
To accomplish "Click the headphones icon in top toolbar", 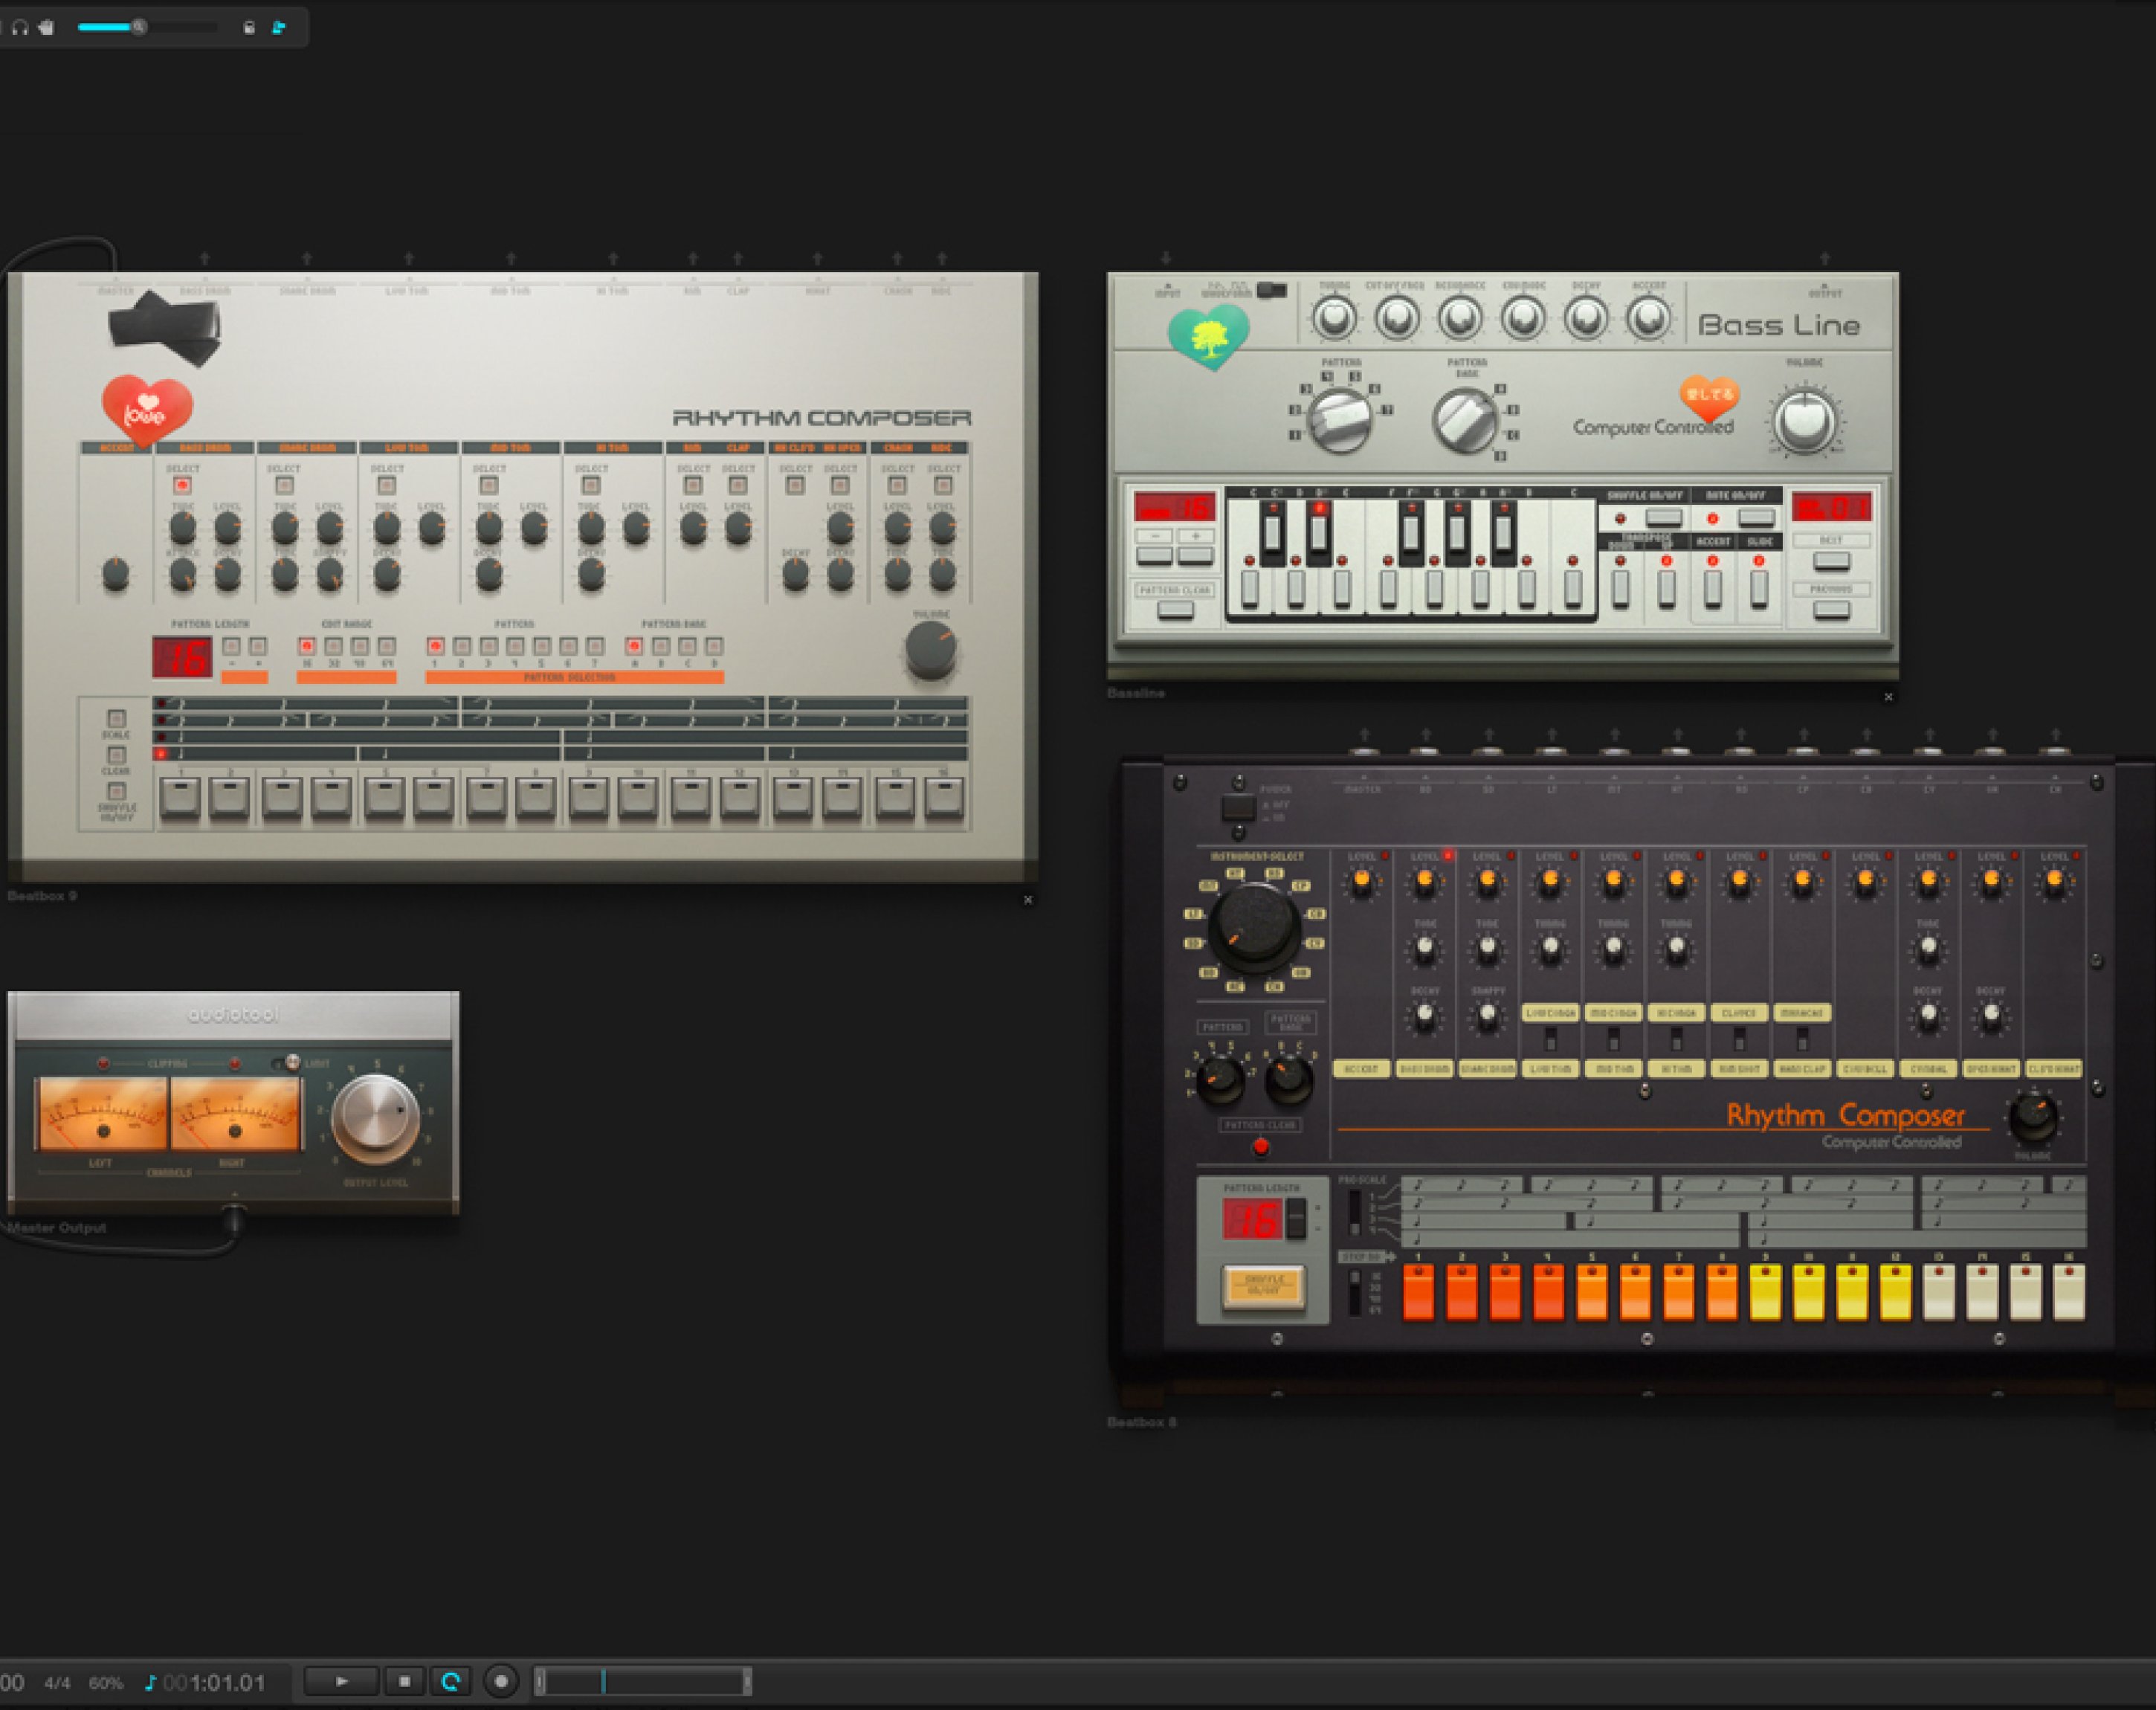I will 20,28.
